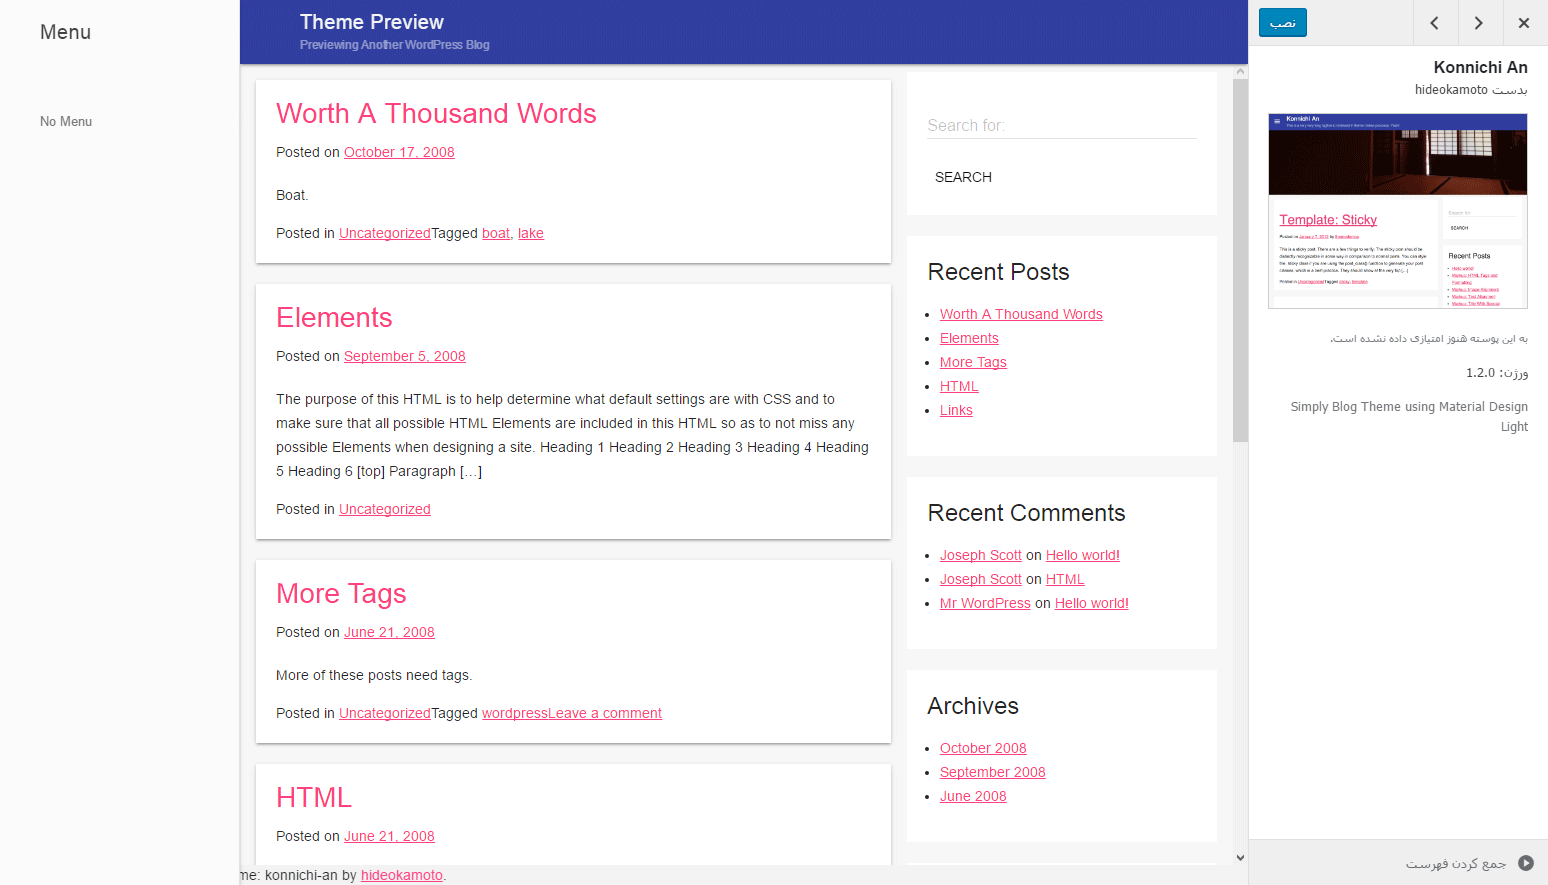The width and height of the screenshot is (1548, 885).
Task: Open Hello world! from Mr WordPress's comment
Action: click(x=1092, y=603)
